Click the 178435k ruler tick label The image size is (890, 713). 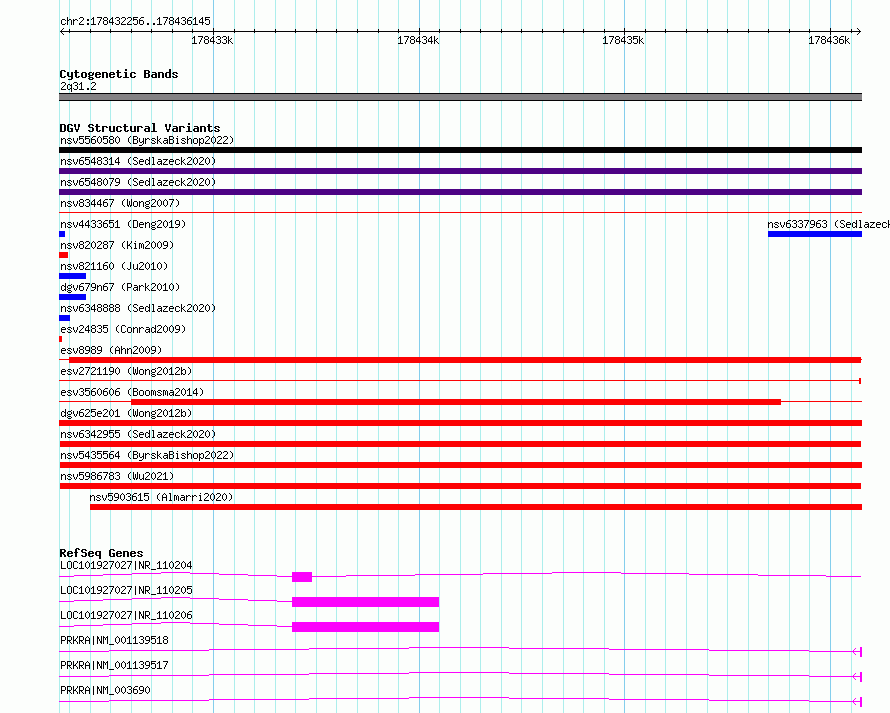623,40
